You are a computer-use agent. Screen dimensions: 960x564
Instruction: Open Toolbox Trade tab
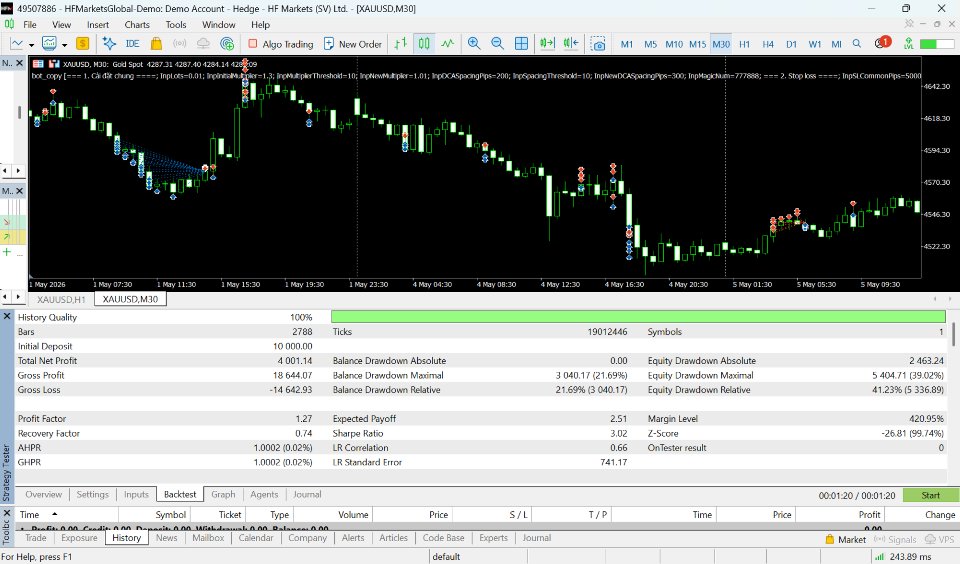[x=36, y=538]
